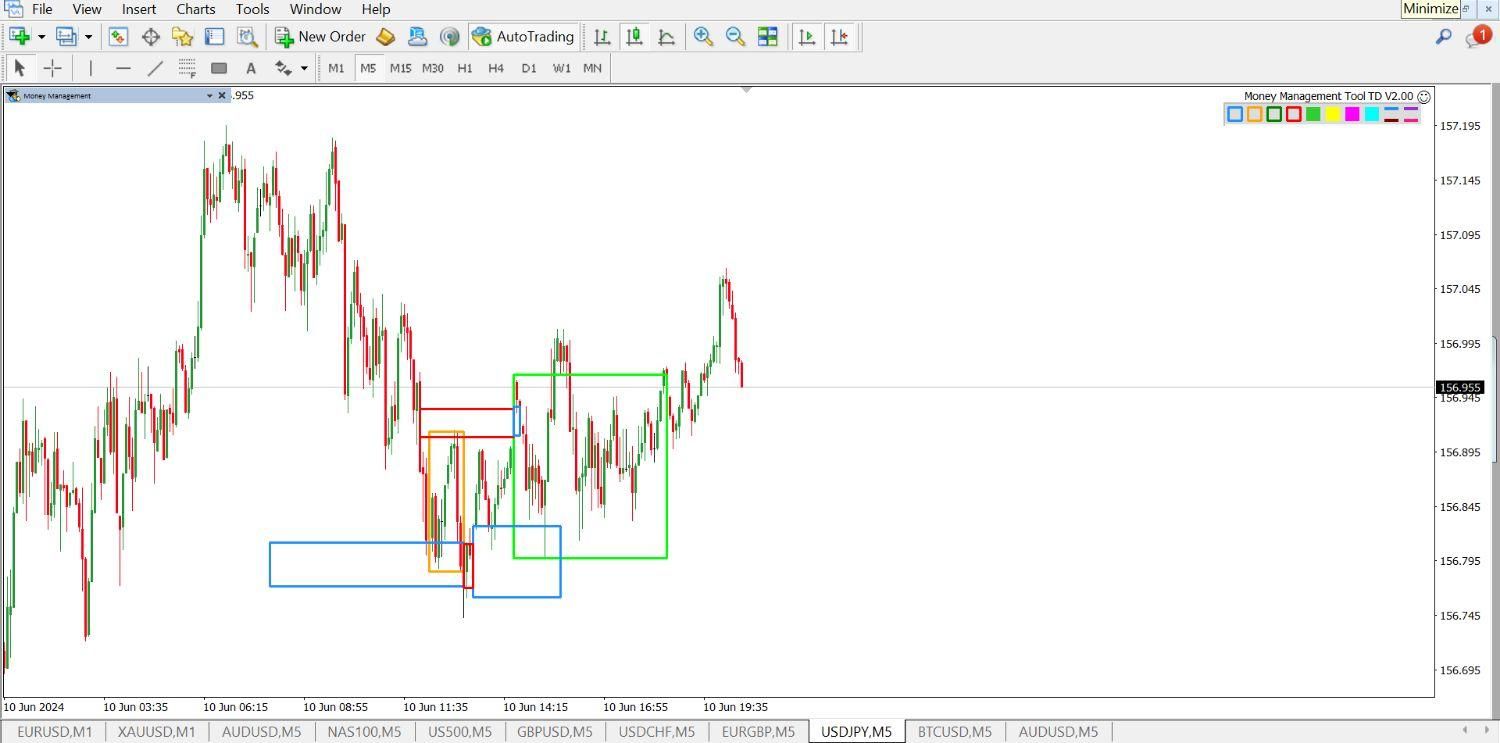Set timeframe to H1
Screen dimensions: 1500x743
pos(465,68)
